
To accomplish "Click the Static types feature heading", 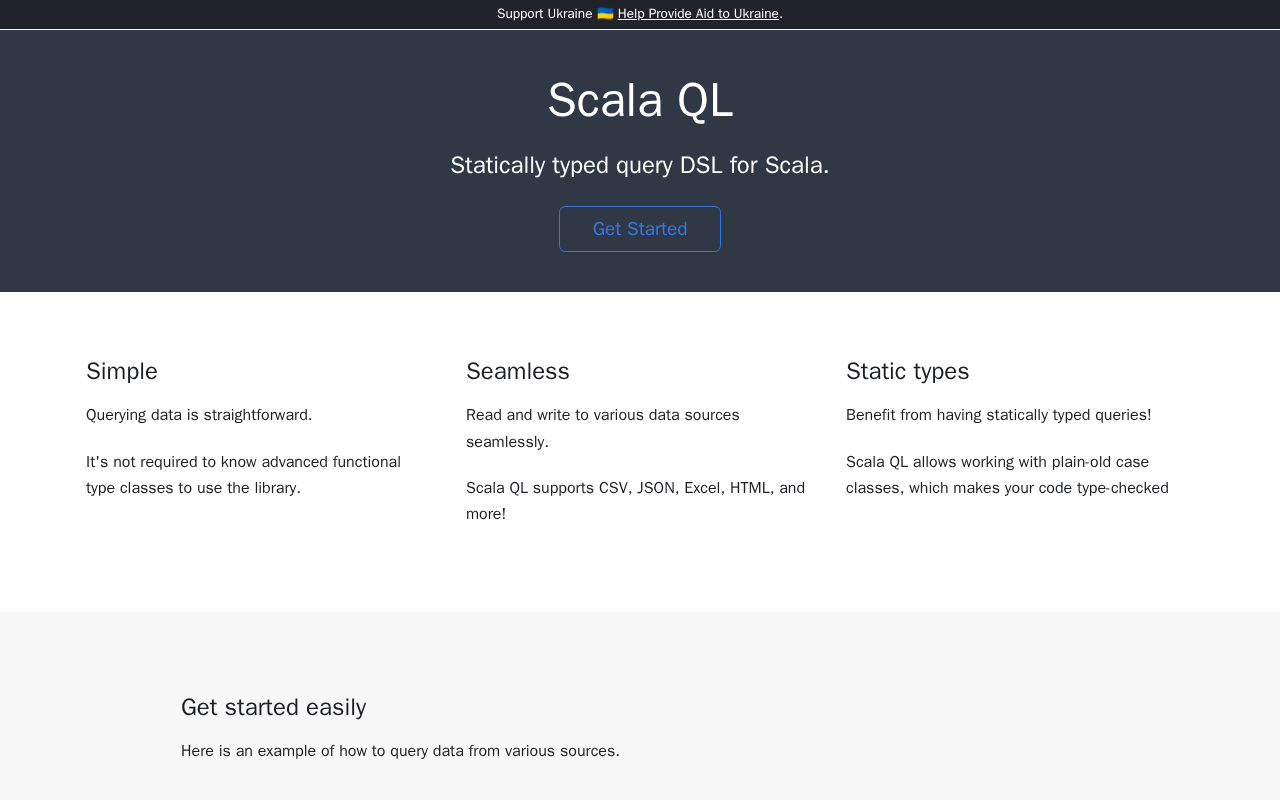I will click(908, 372).
